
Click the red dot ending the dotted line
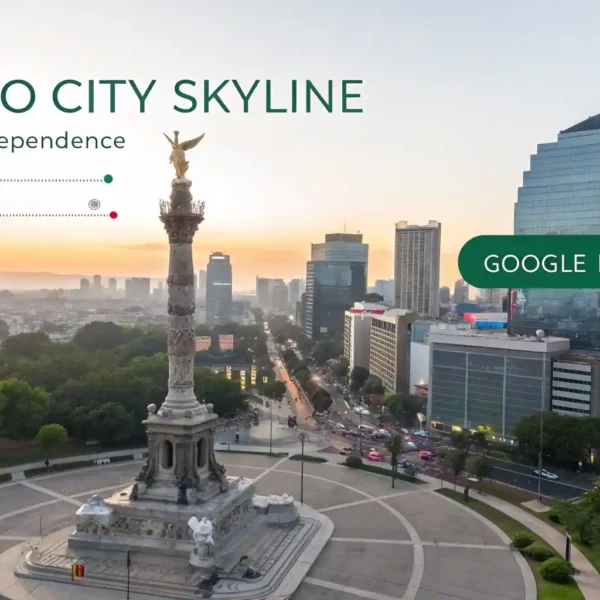point(113,215)
